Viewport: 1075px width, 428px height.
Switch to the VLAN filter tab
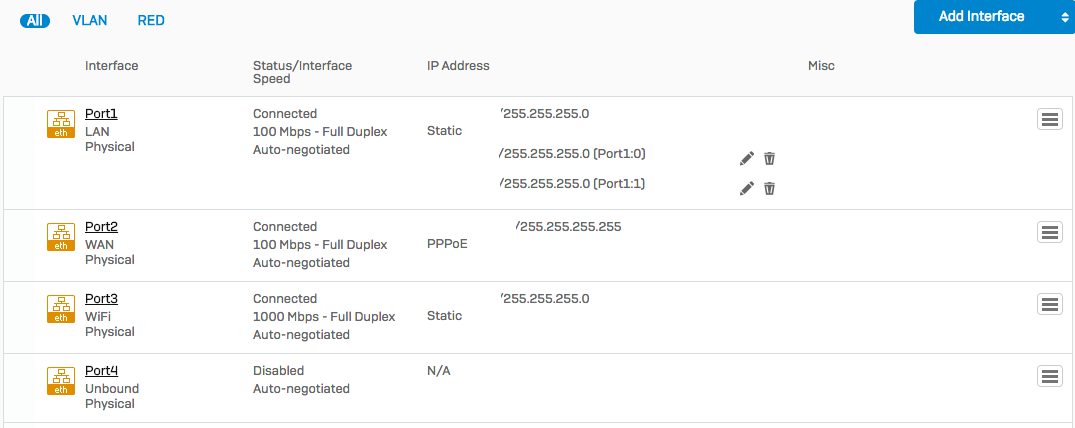pos(90,21)
